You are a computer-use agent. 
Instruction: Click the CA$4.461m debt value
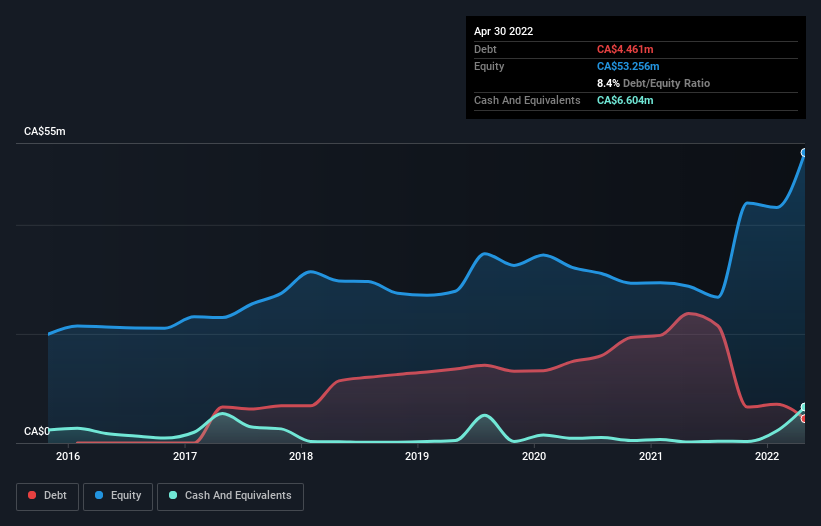coord(625,49)
